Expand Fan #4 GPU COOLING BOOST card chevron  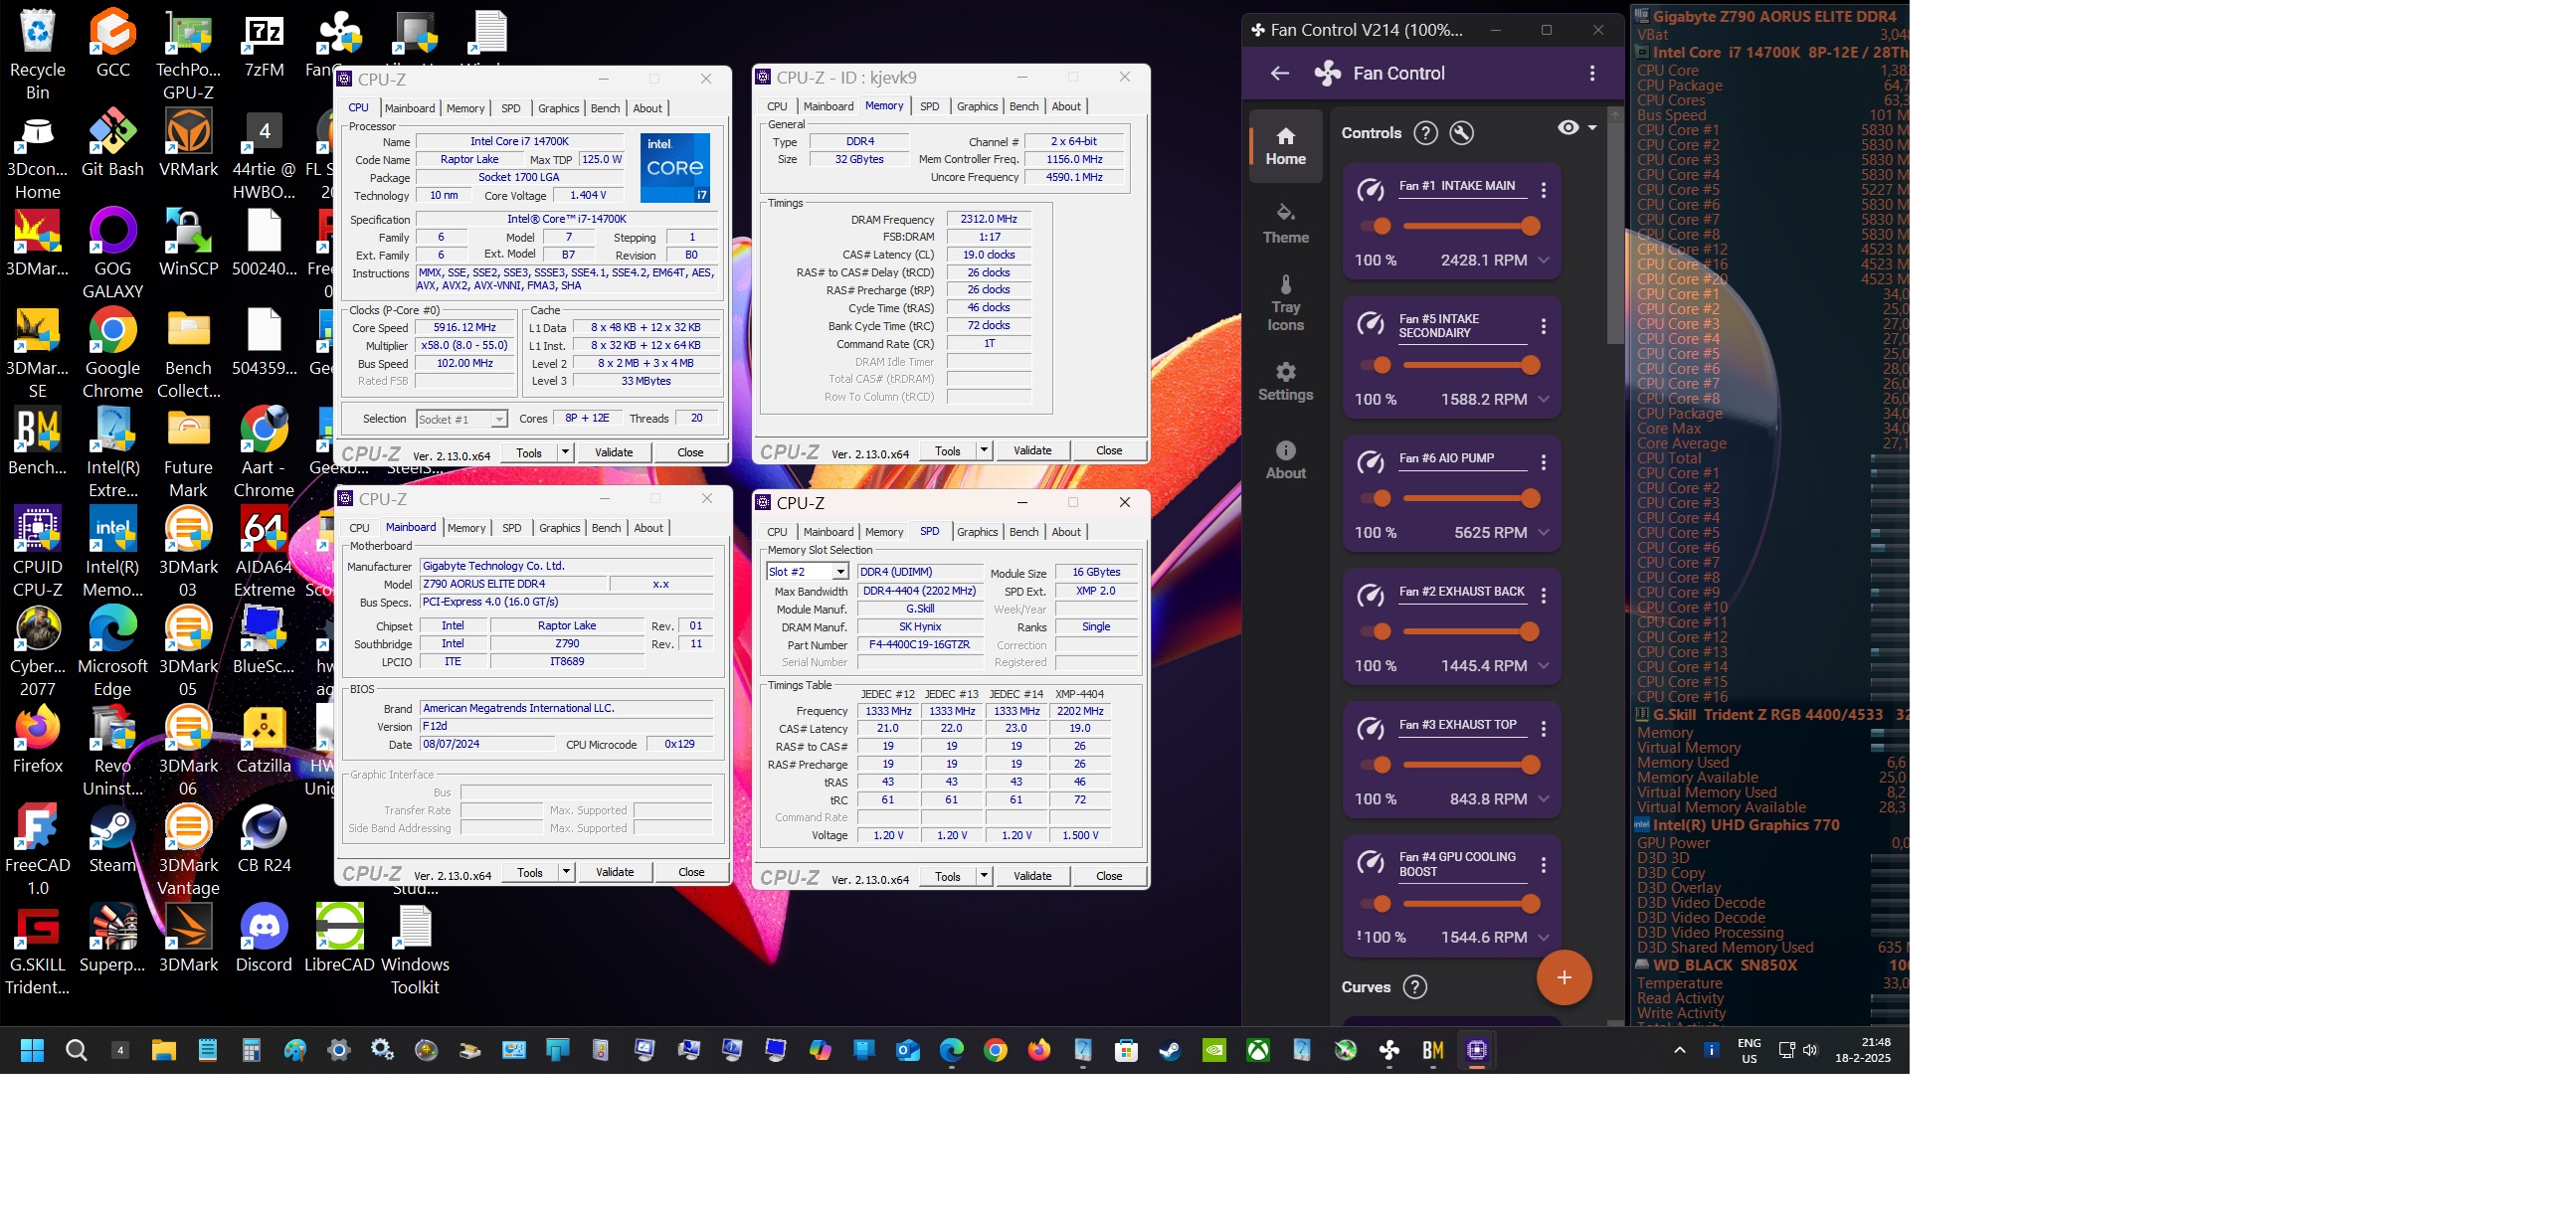[x=1543, y=937]
